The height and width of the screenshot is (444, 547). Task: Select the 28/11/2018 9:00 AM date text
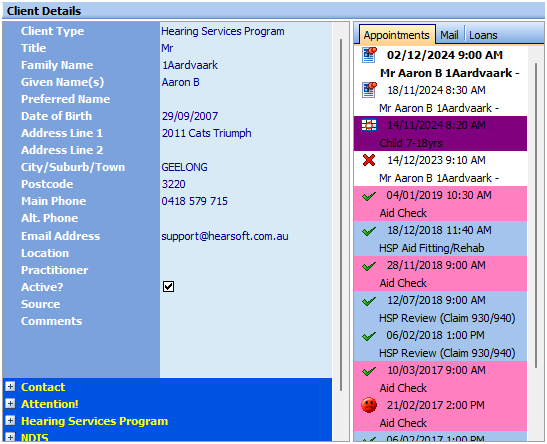[x=436, y=265]
